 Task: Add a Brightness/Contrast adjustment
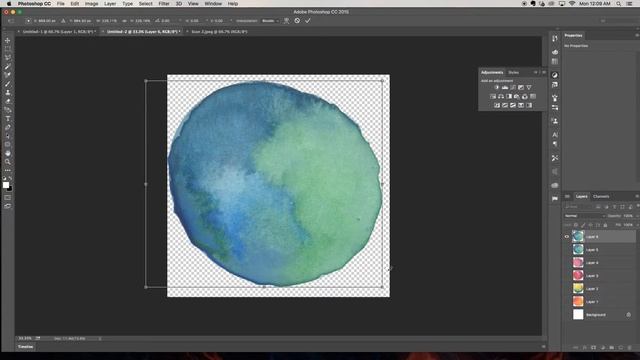(x=497, y=87)
